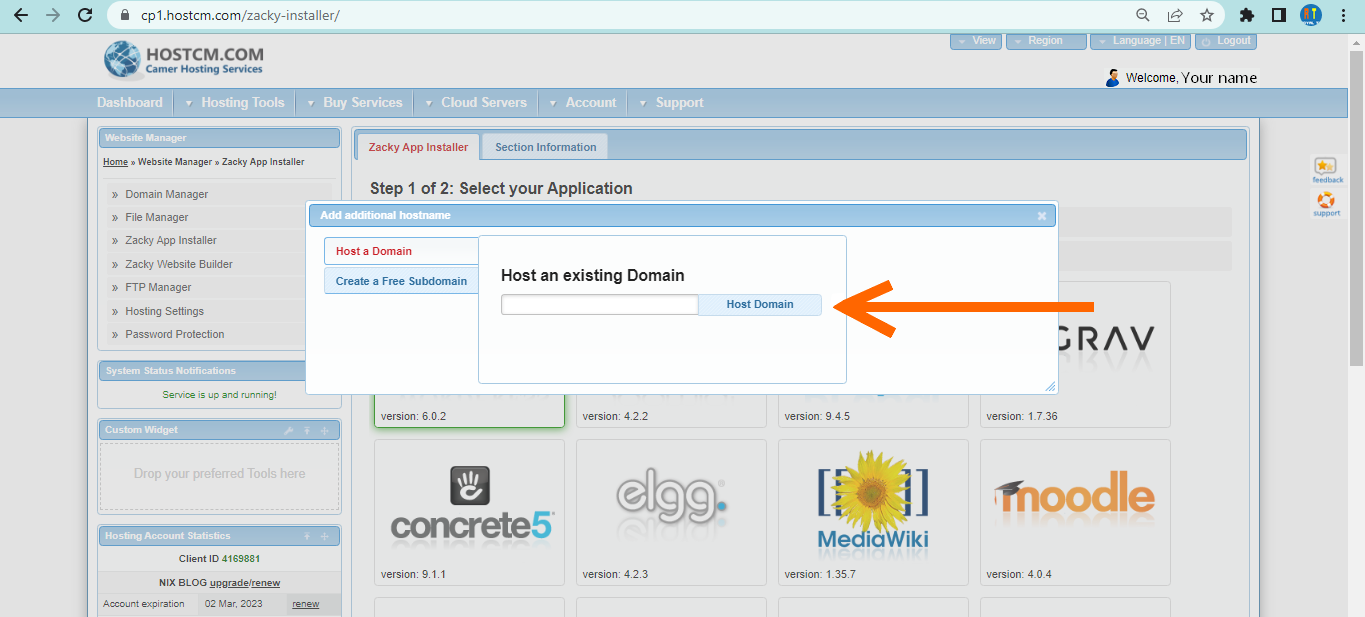Open File Manager in sidebar
Image resolution: width=1365 pixels, height=617 pixels.
pyautogui.click(x=157, y=217)
